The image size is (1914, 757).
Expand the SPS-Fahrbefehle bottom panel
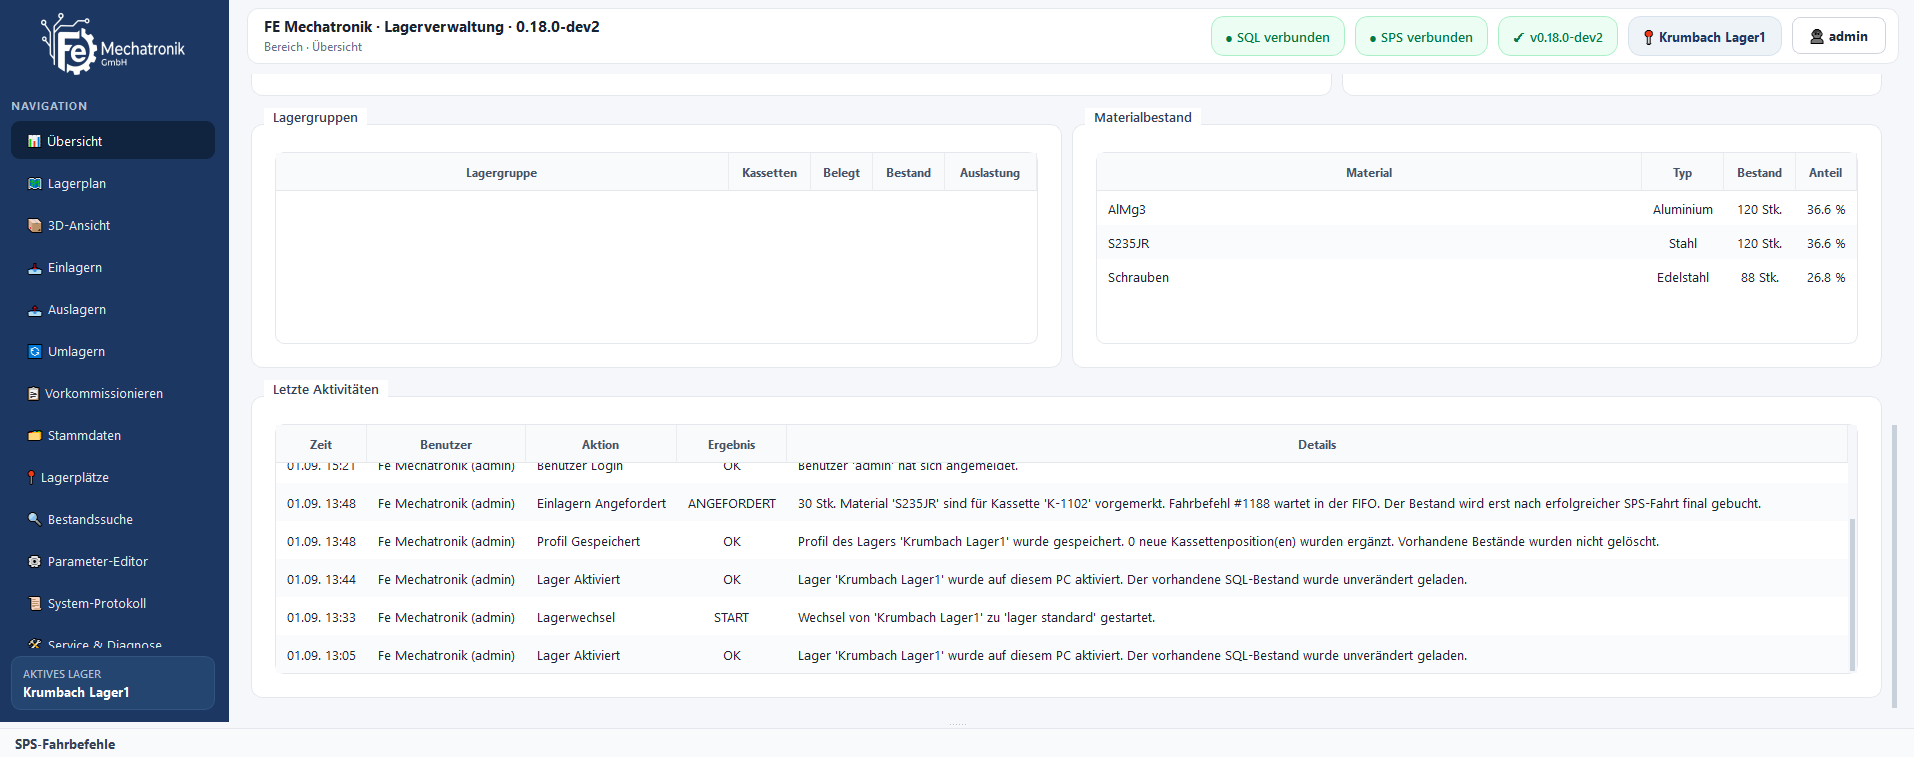[x=65, y=744]
